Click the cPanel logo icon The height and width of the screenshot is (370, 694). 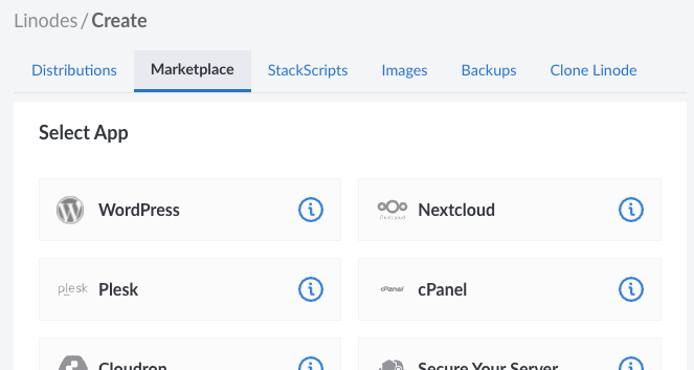pyautogui.click(x=392, y=289)
